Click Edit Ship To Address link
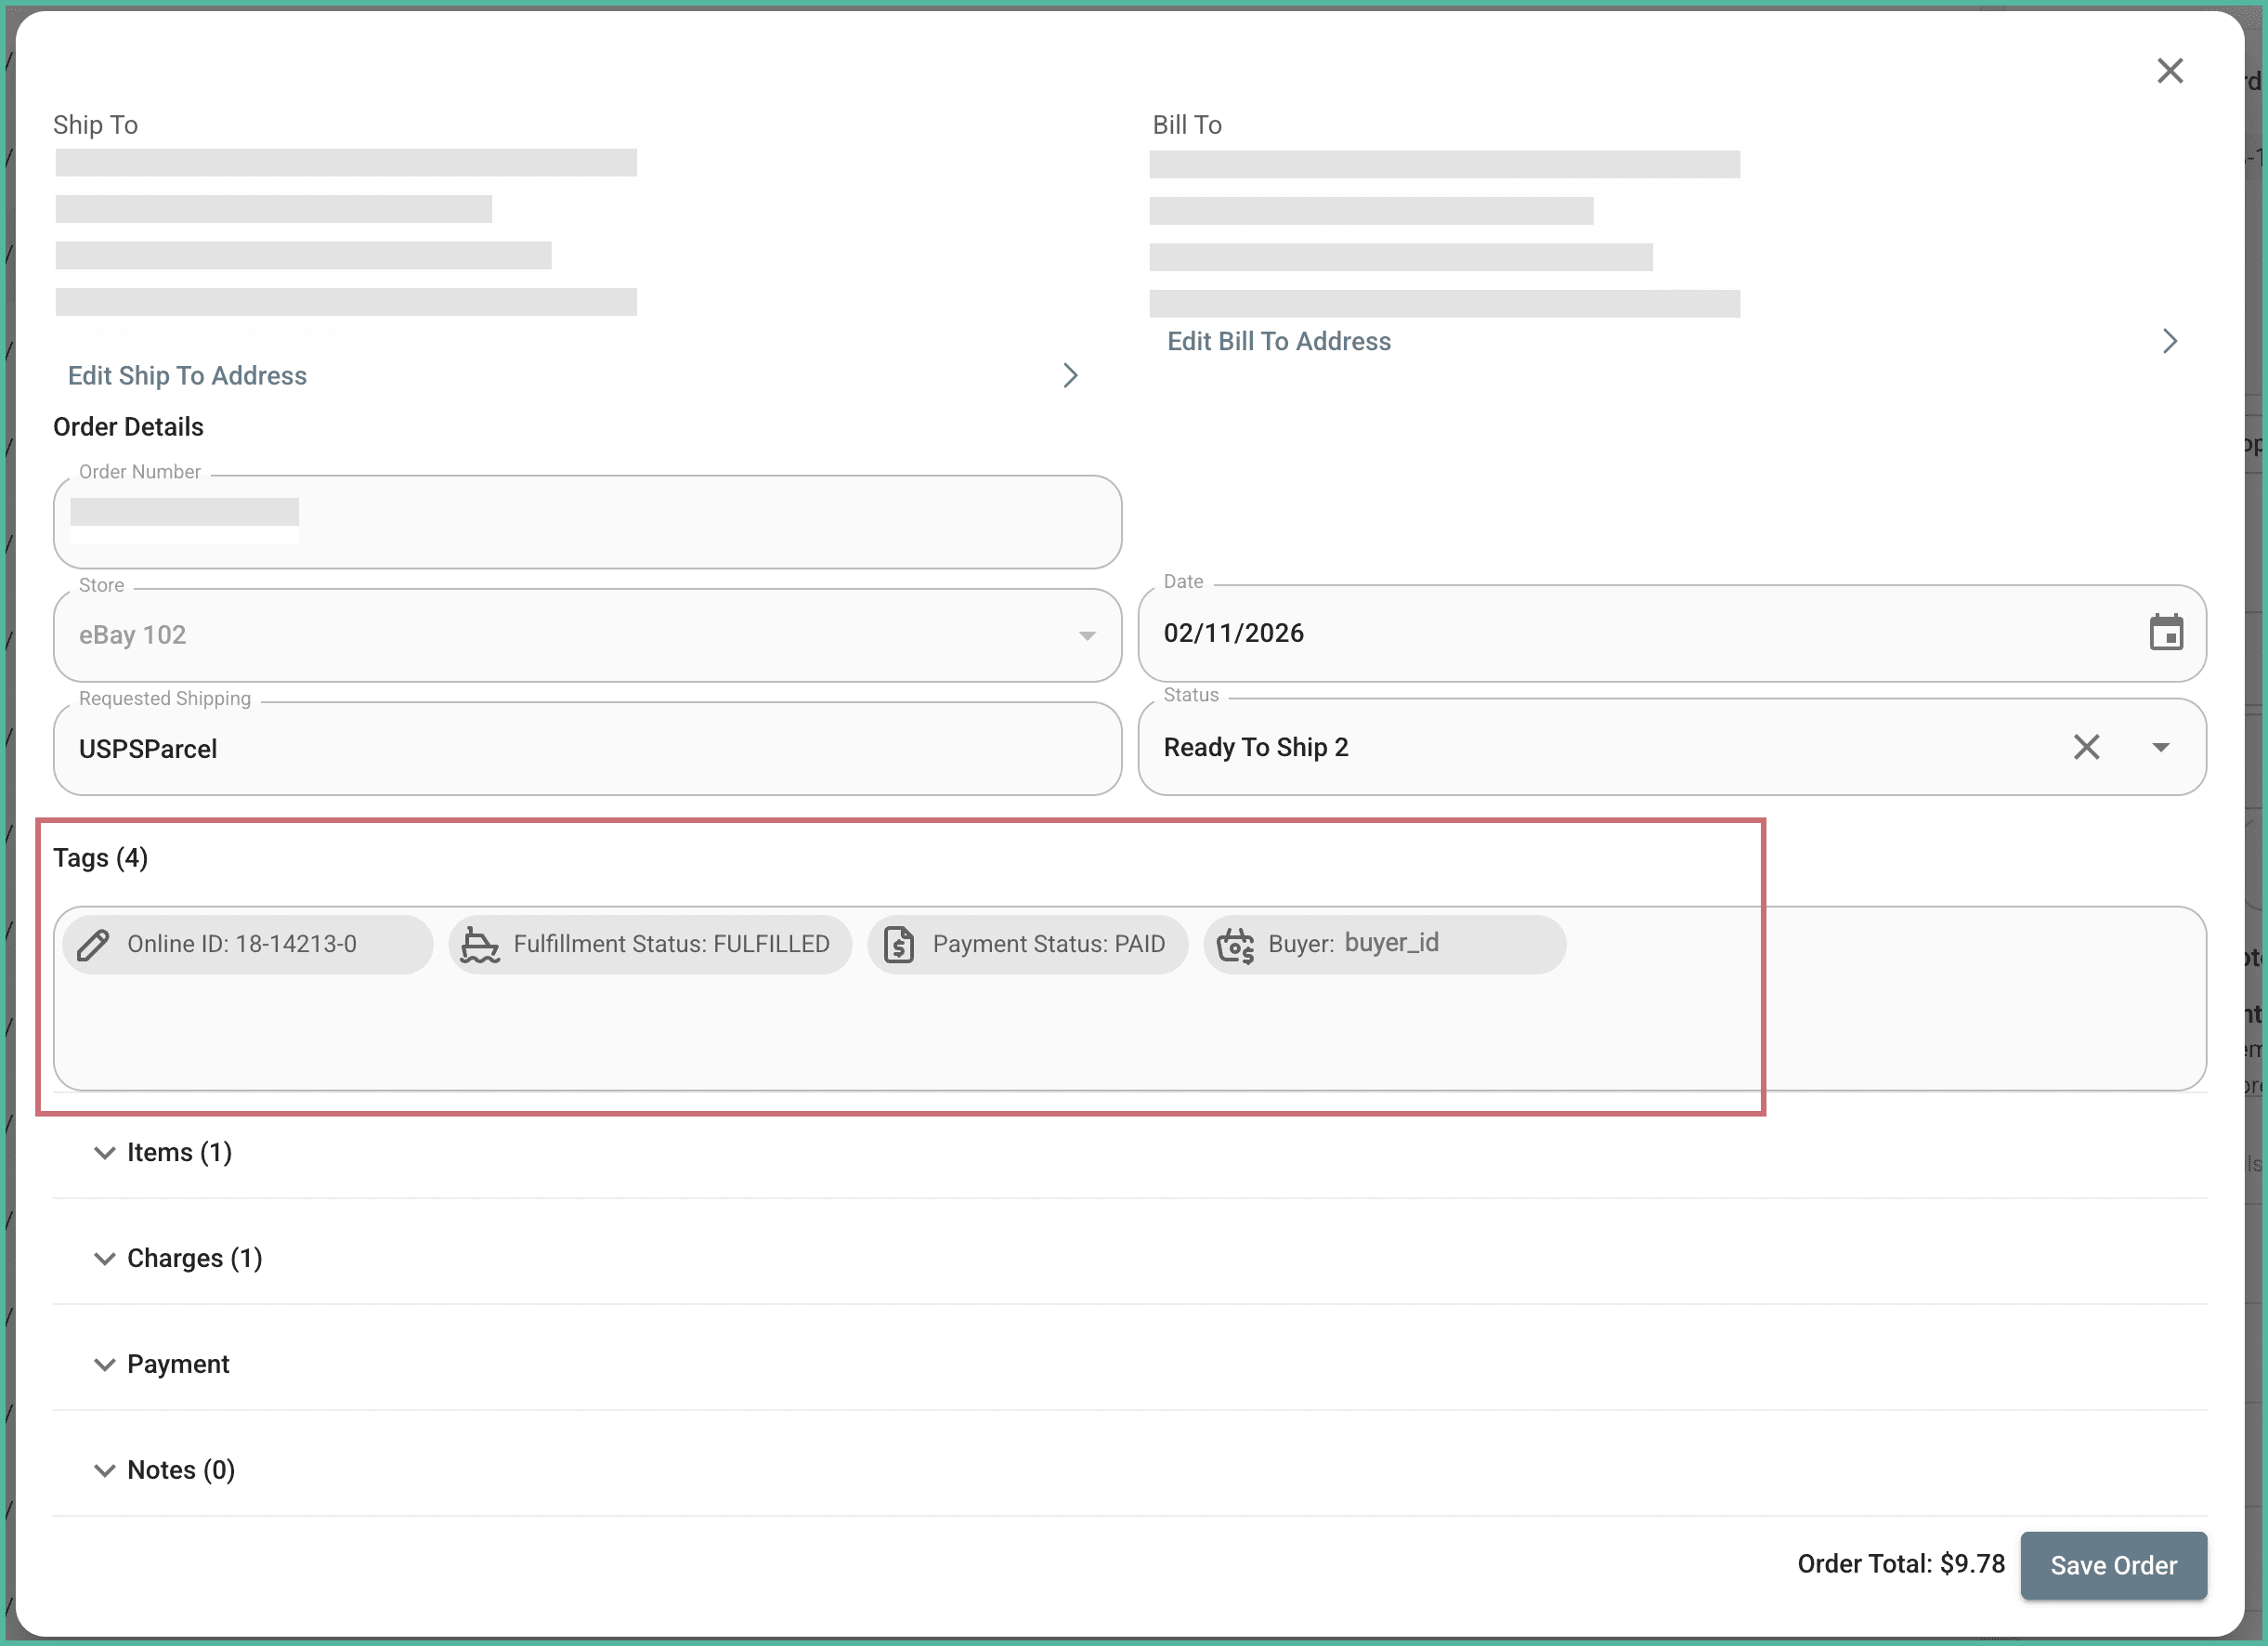The width and height of the screenshot is (2268, 1646). [187, 375]
